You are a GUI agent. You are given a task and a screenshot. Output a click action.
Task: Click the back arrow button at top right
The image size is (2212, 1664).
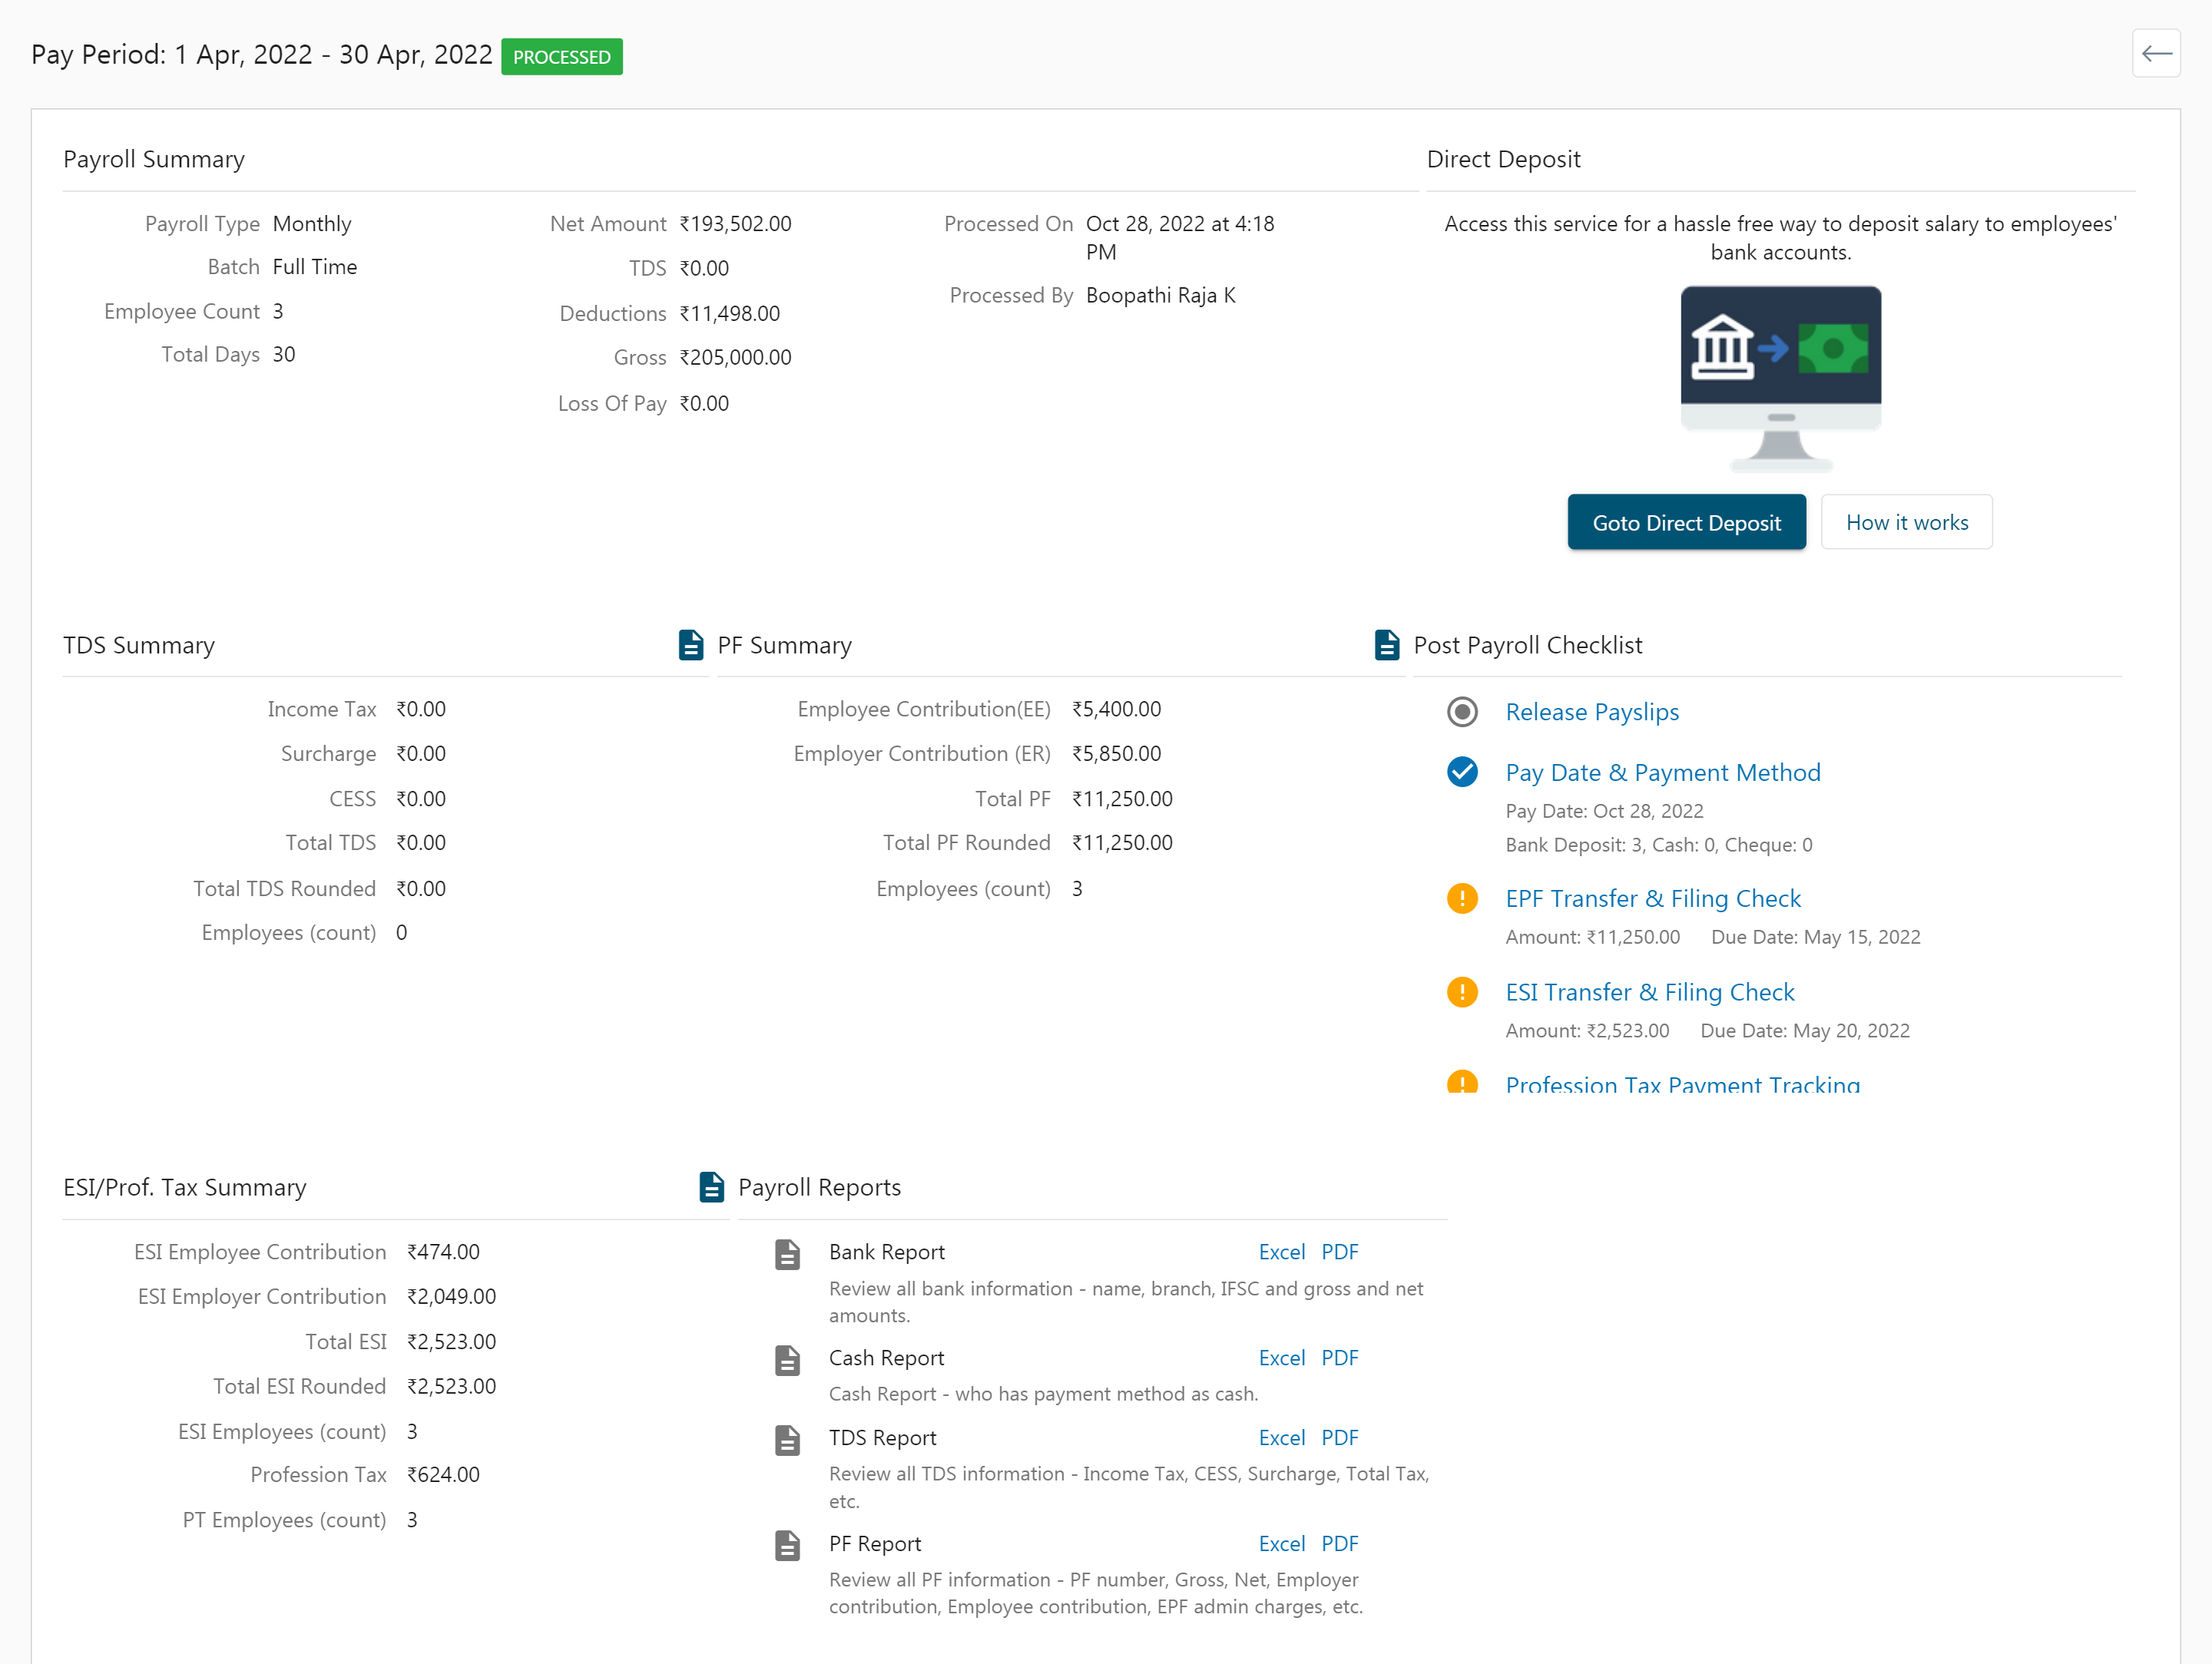[x=2156, y=53]
